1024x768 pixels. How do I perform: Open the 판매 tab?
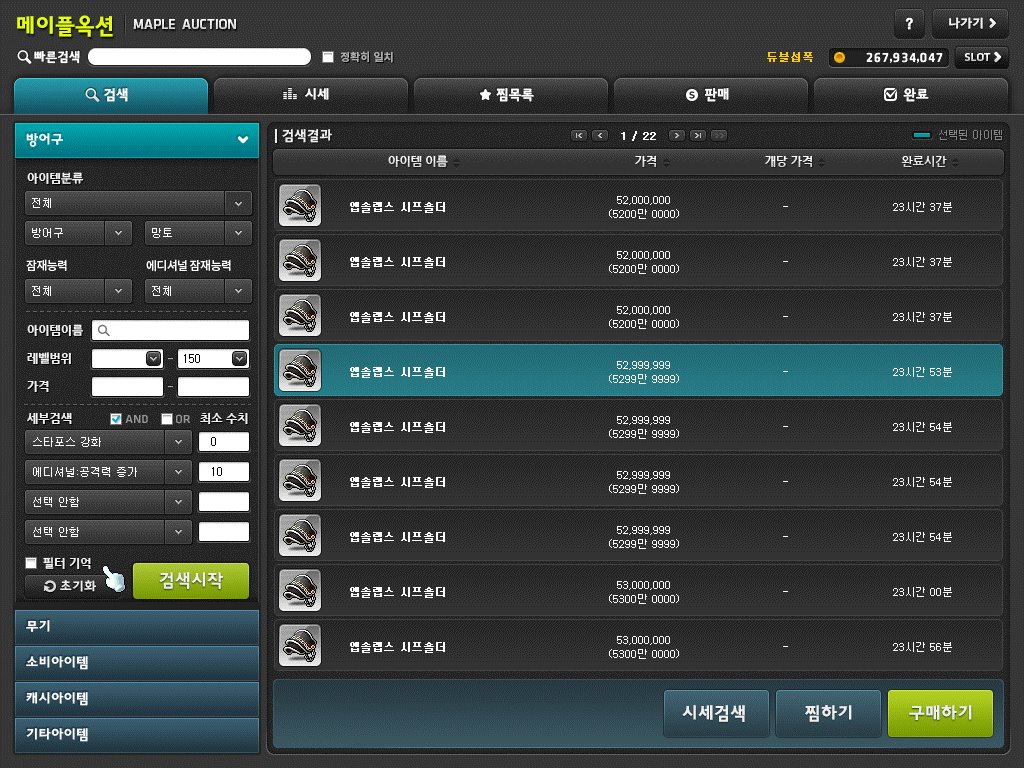click(711, 95)
